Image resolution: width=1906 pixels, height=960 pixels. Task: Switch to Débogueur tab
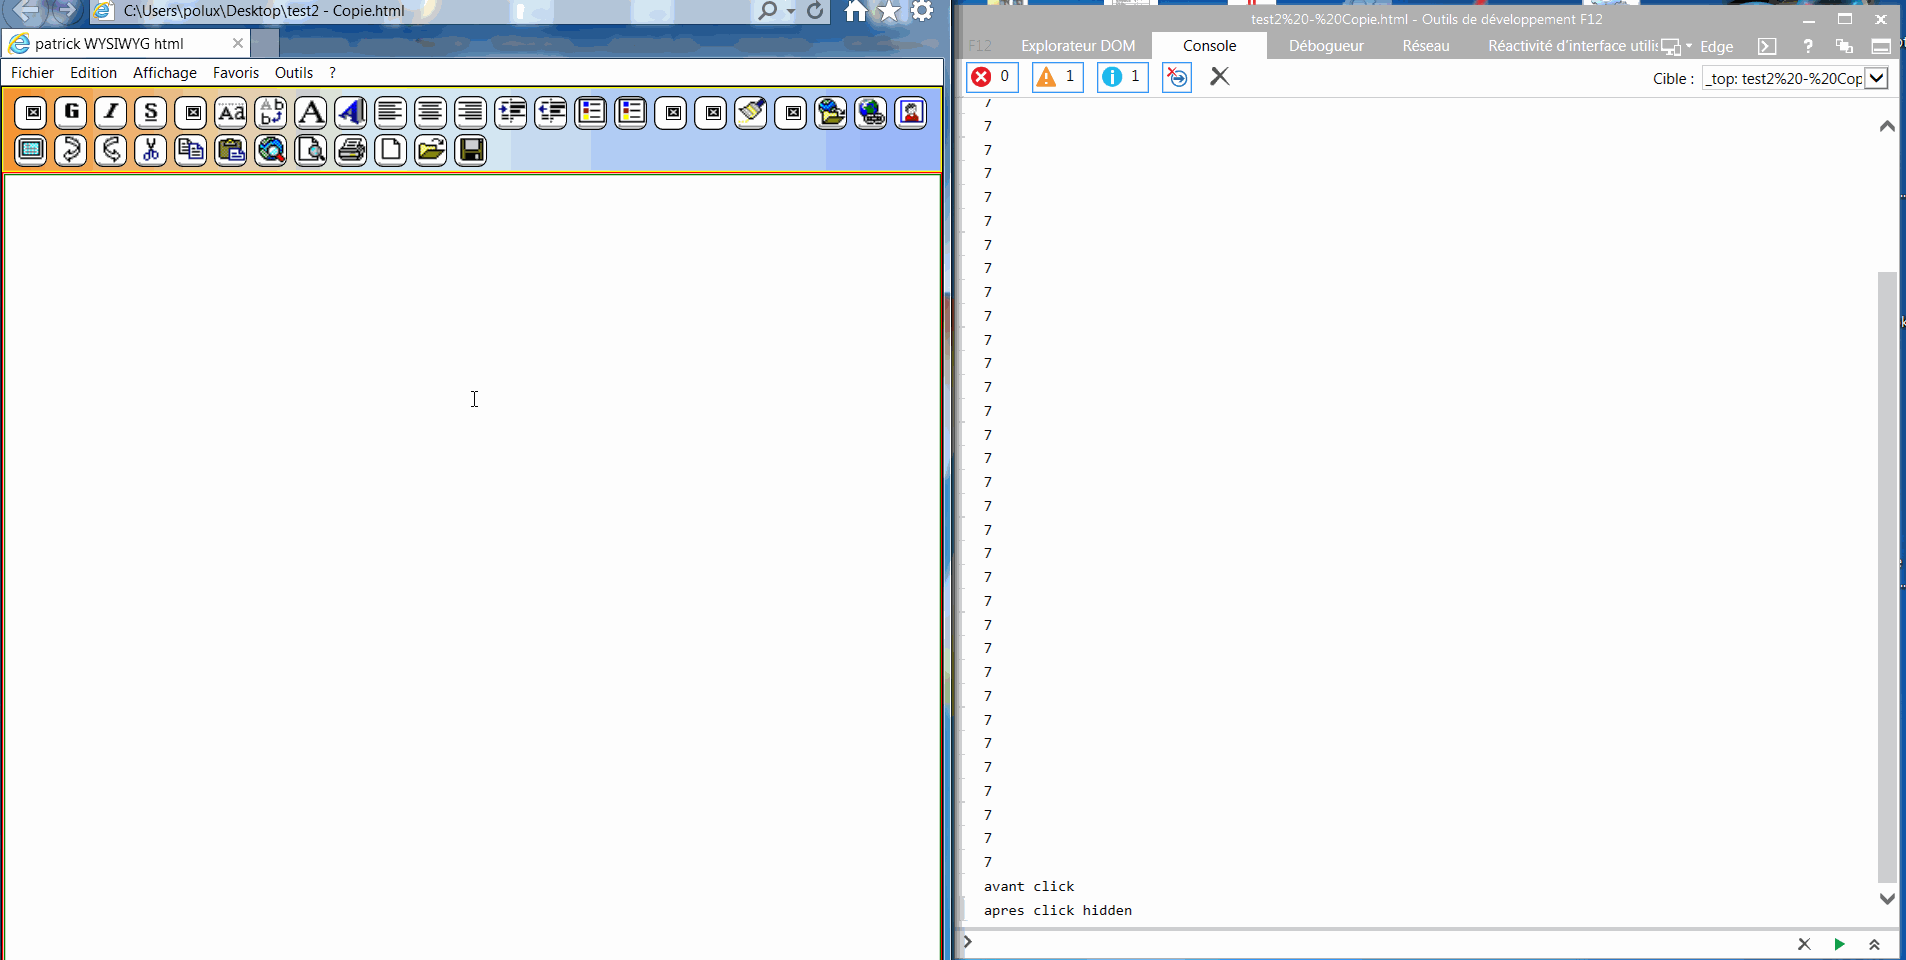click(x=1326, y=46)
